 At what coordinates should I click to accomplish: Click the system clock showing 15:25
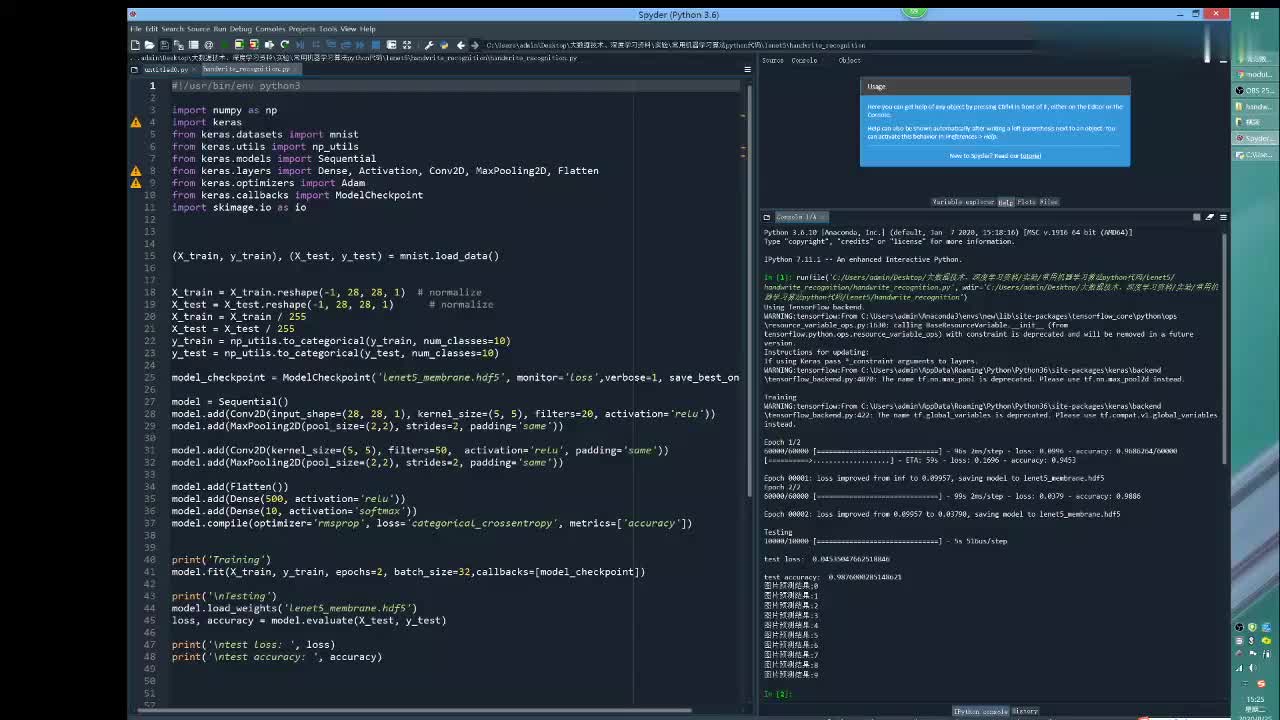1255,700
